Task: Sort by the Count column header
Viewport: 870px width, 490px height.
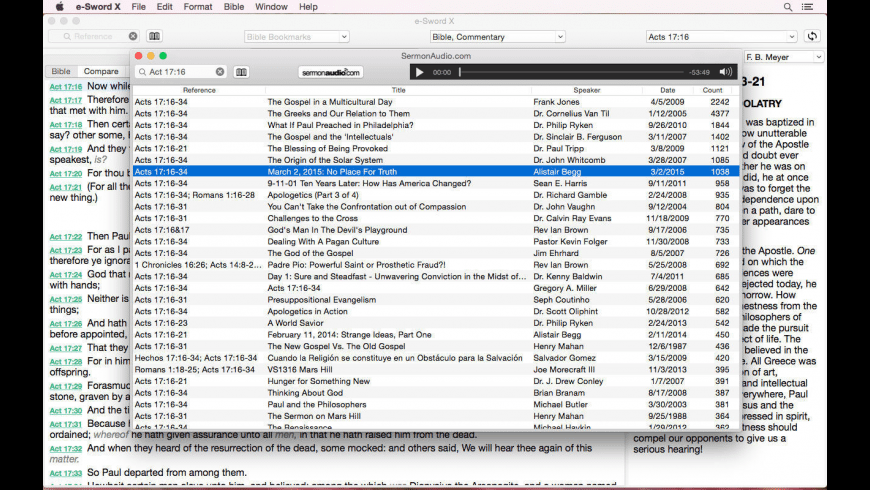Action: click(712, 90)
